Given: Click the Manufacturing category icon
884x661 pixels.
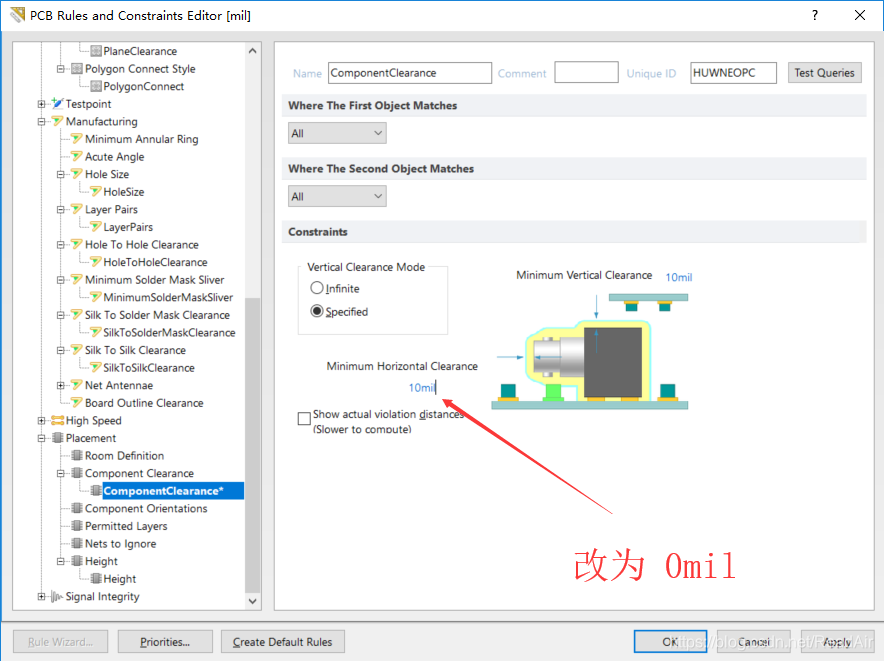Looking at the screenshot, I should coord(58,121).
